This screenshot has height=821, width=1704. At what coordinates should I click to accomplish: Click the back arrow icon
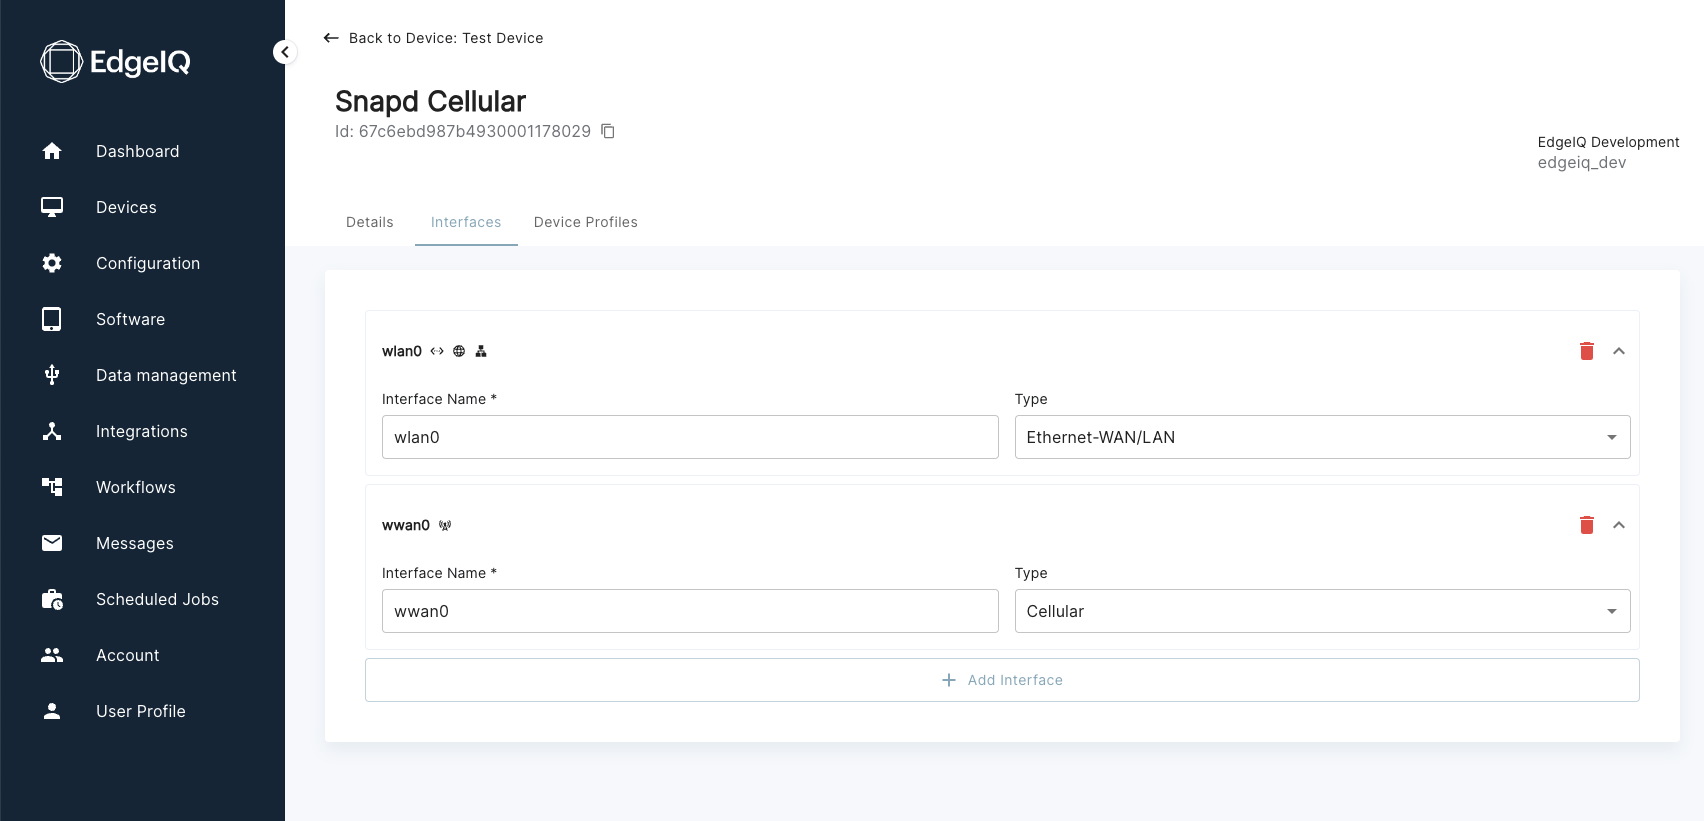[x=331, y=38]
